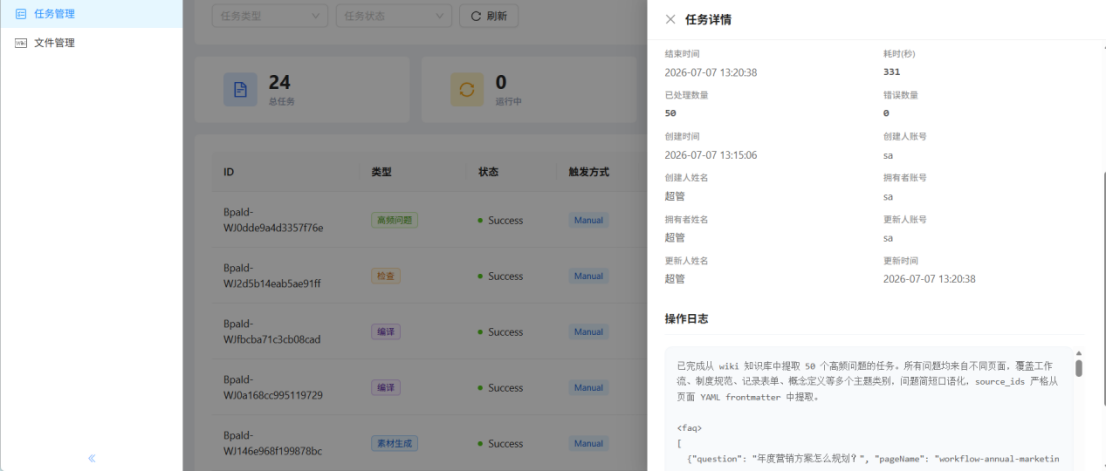The width and height of the screenshot is (1106, 472).
Task: Click the 错误数量 value 0
Action: tap(886, 113)
